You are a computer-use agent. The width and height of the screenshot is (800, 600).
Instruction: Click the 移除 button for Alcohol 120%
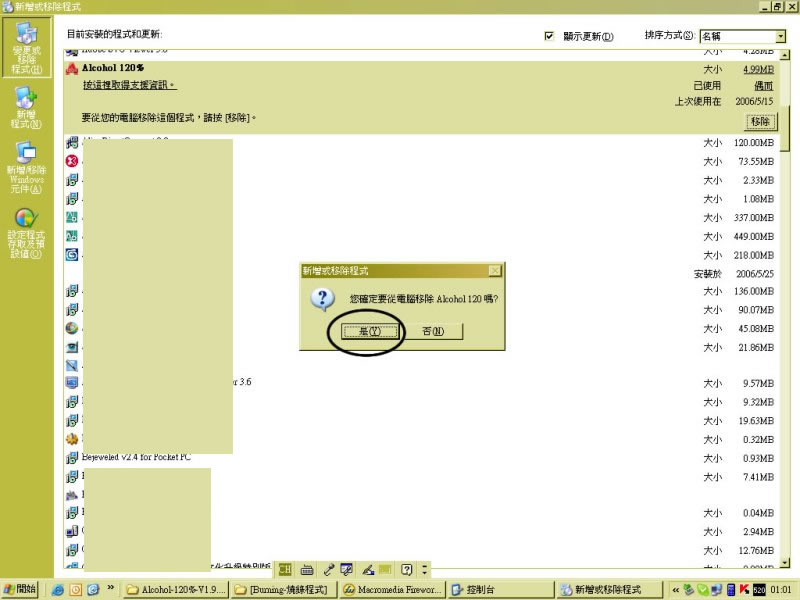coord(760,121)
